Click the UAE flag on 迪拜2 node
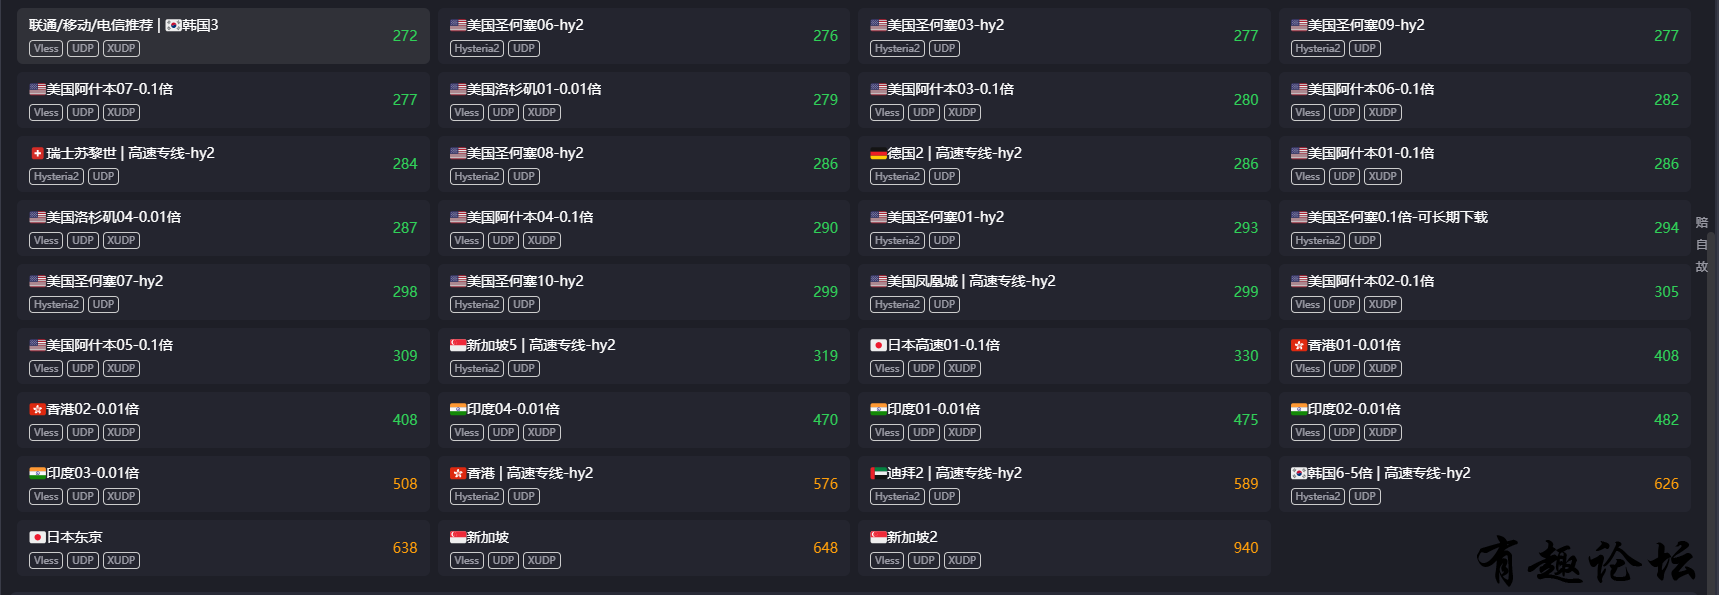 tap(878, 473)
